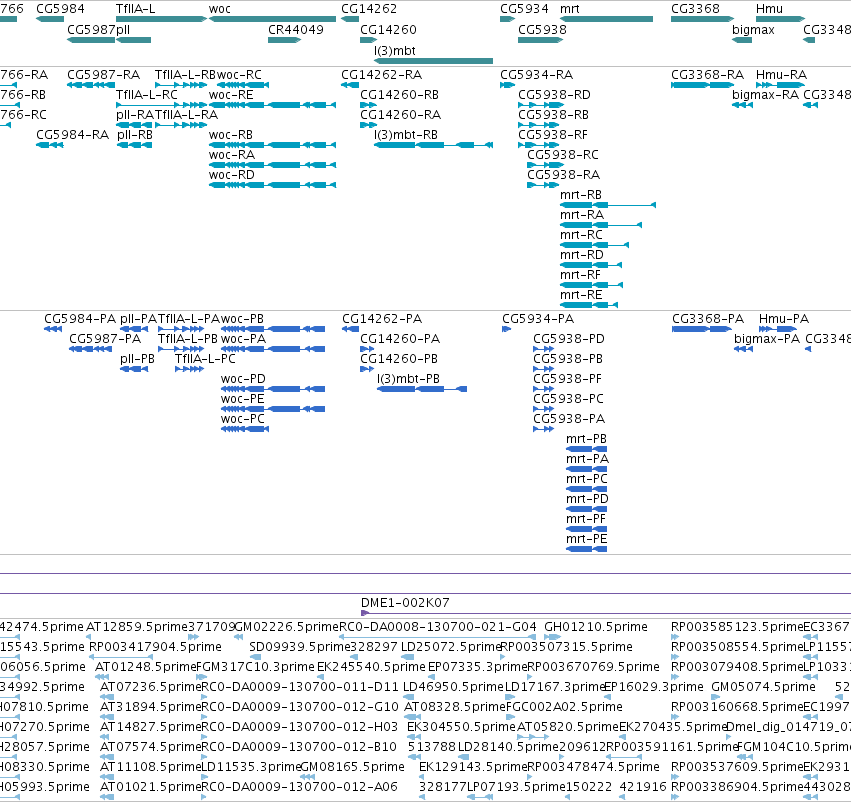851x802 pixels.
Task: Click the mrt-PE protein glyph
Action: 586,549
